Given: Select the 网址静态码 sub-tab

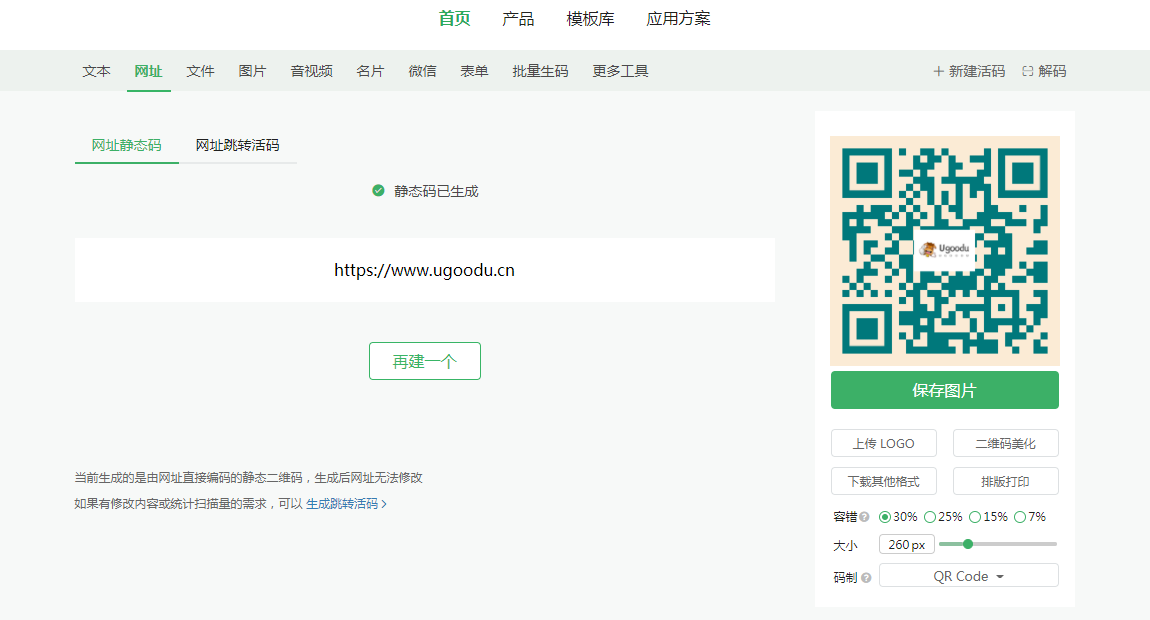Looking at the screenshot, I should (x=126, y=145).
